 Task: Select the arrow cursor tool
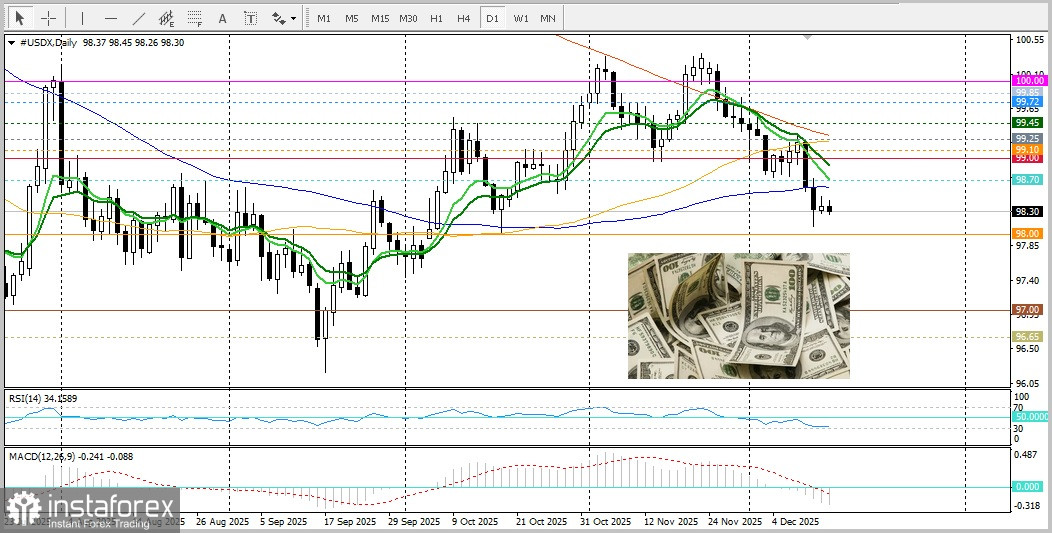click(20, 18)
